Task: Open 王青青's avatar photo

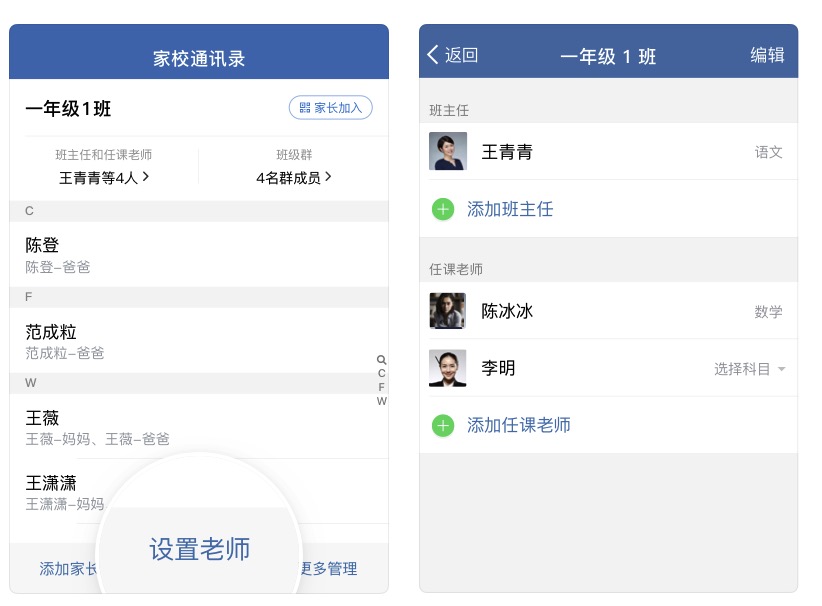Action: tap(448, 152)
